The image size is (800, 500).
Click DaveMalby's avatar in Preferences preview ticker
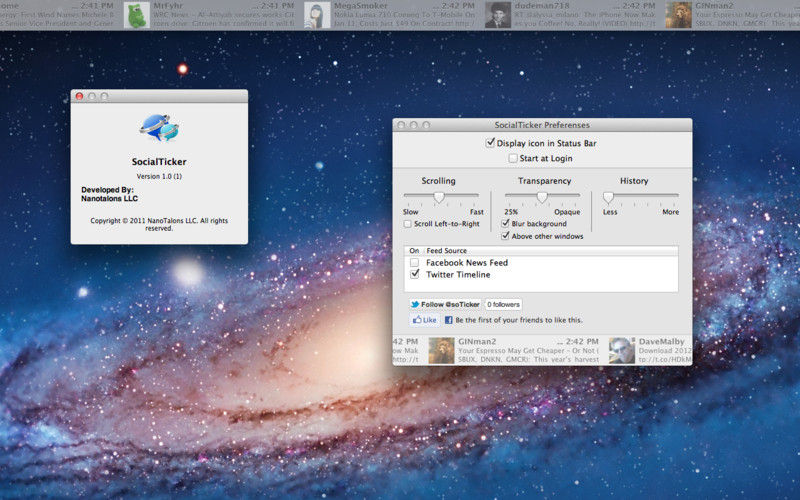click(x=622, y=351)
